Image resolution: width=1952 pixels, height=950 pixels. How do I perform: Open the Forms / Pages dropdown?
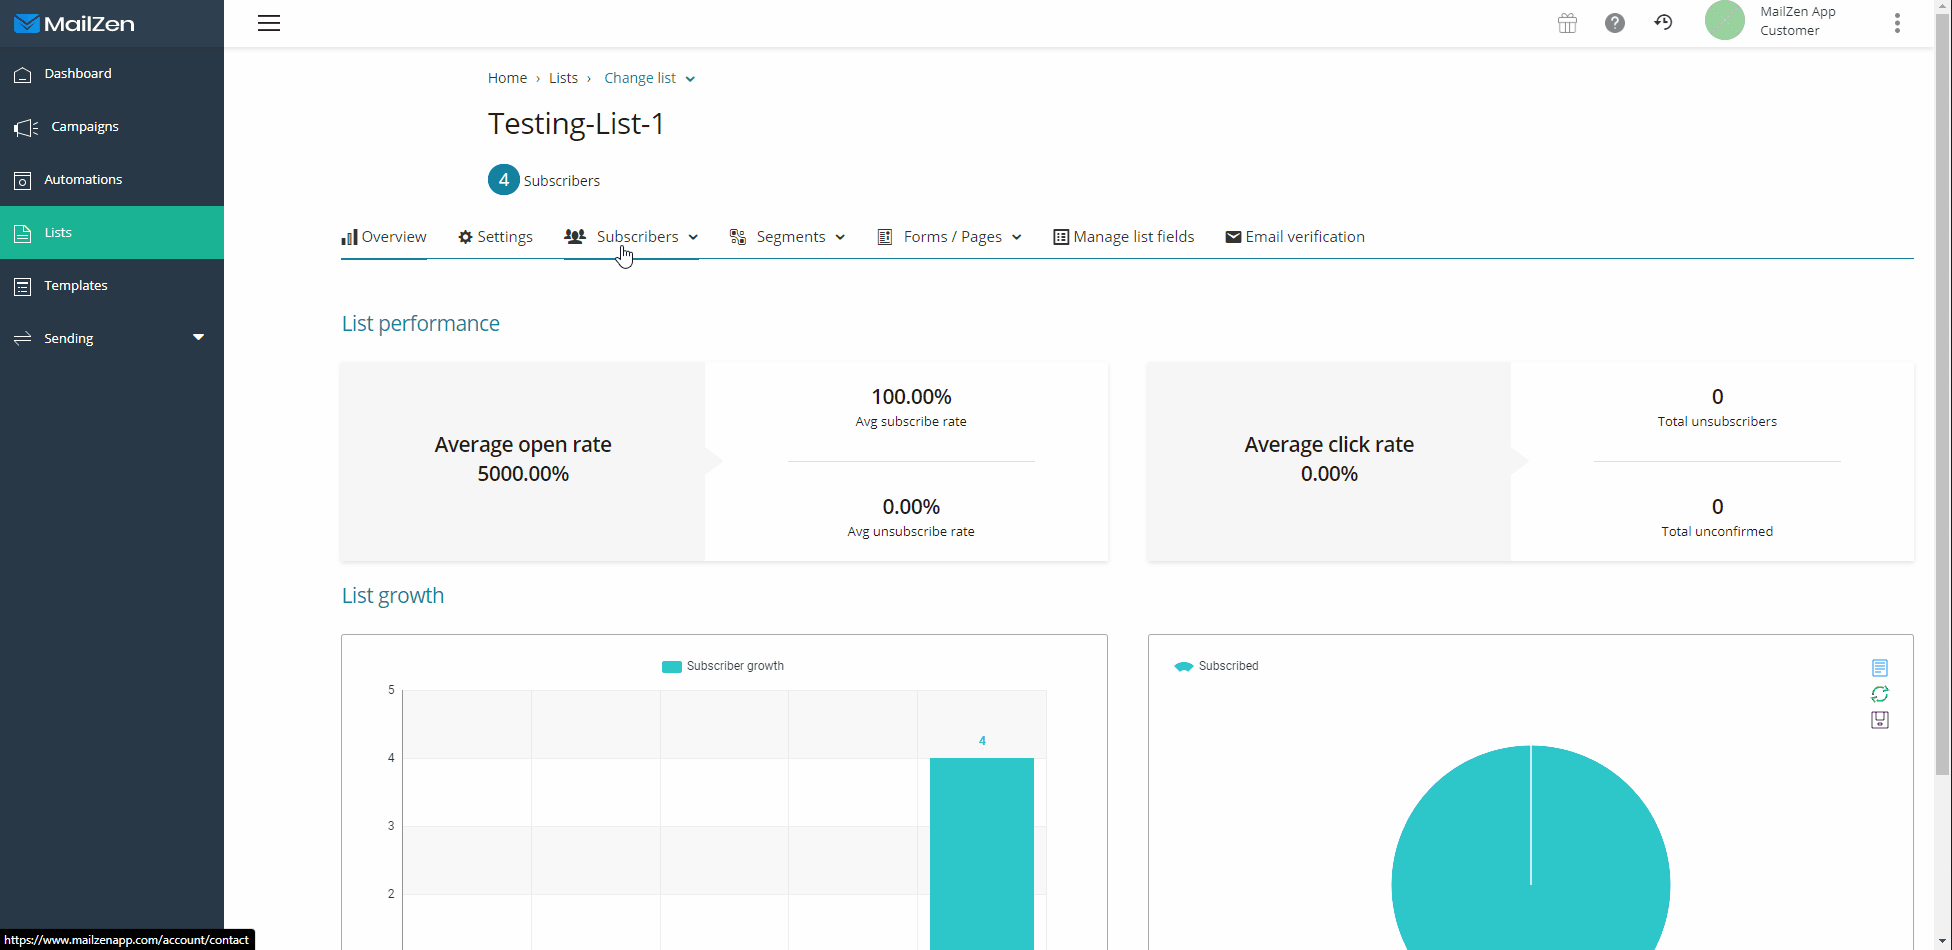pyautogui.click(x=950, y=237)
